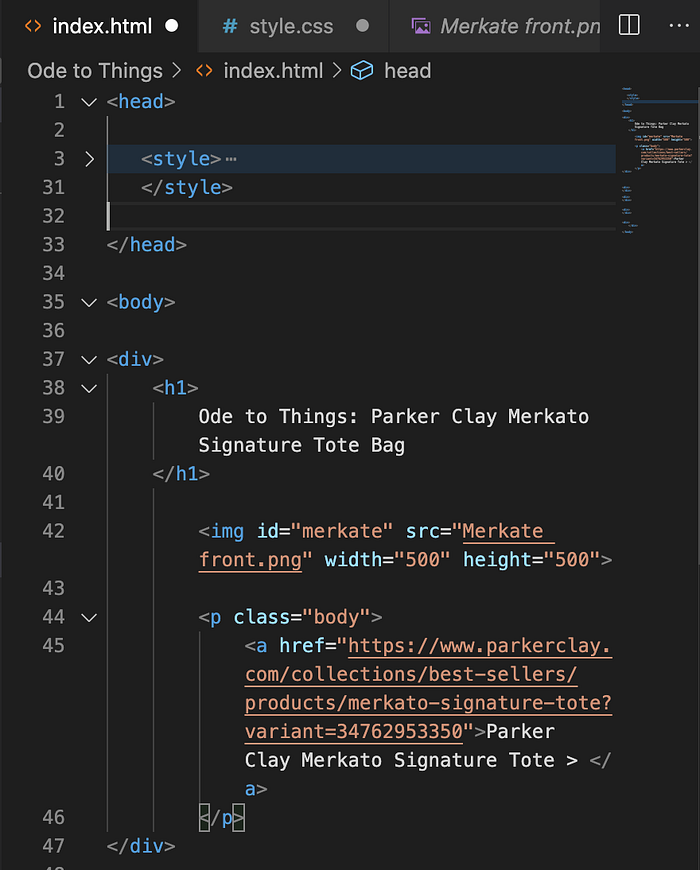The image size is (700, 870).
Task: Click the CSS hash icon in style.css tab
Action: [x=230, y=26]
